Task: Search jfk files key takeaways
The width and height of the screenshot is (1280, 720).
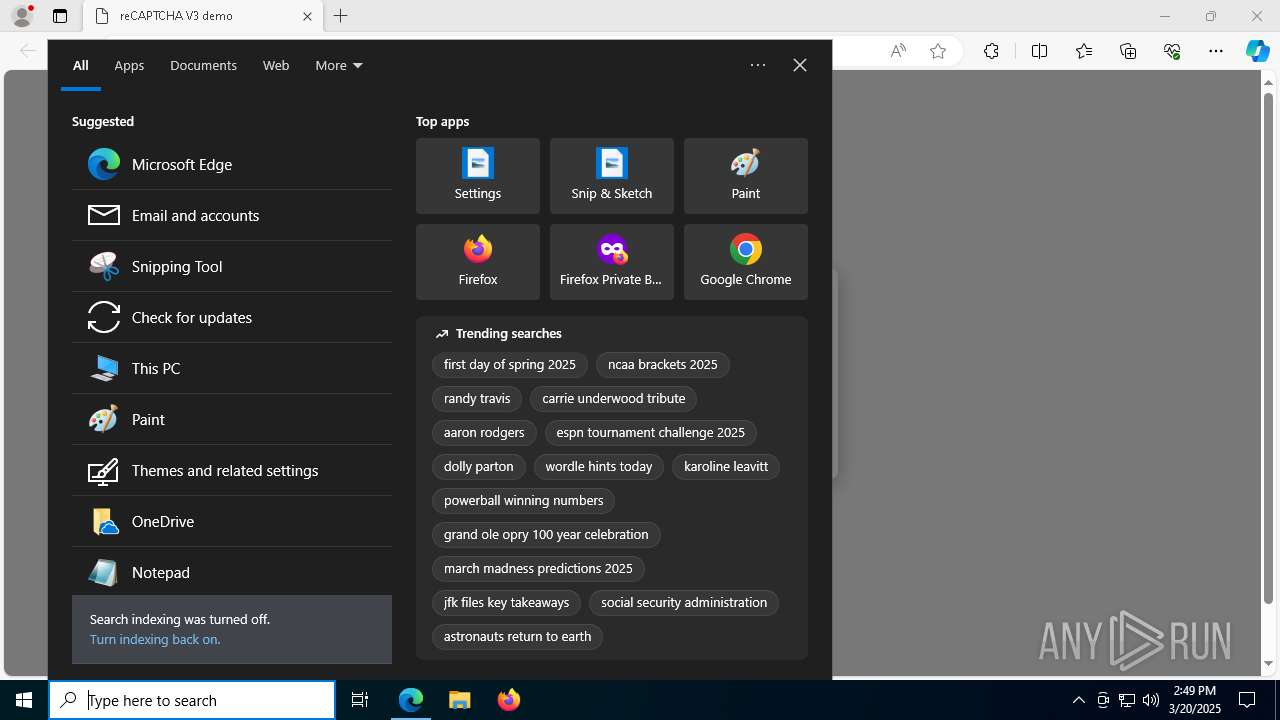Action: (x=507, y=602)
